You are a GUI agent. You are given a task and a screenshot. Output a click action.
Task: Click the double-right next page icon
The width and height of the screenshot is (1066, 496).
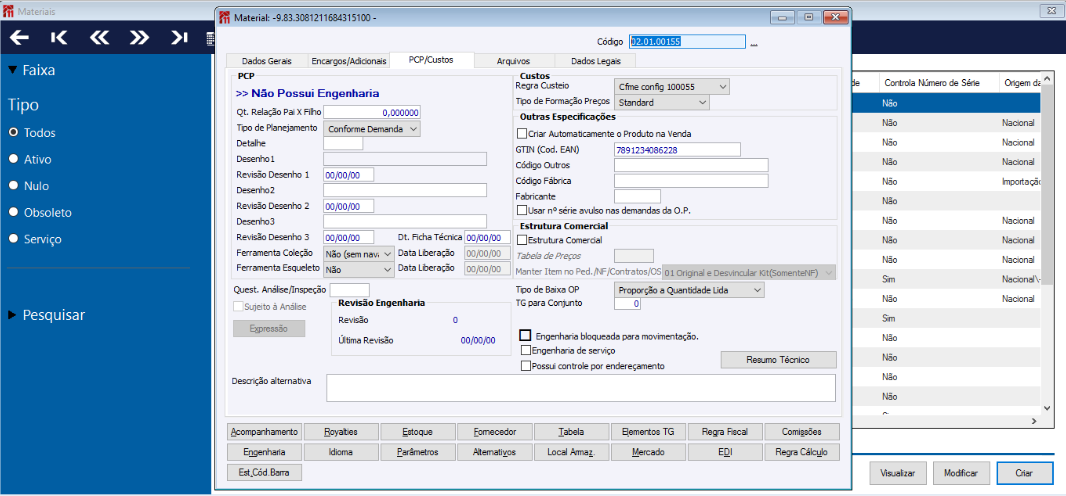click(x=139, y=38)
